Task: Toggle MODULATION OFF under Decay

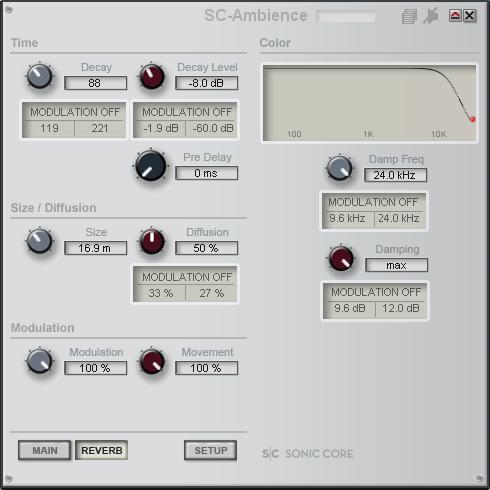Action: tap(75, 112)
